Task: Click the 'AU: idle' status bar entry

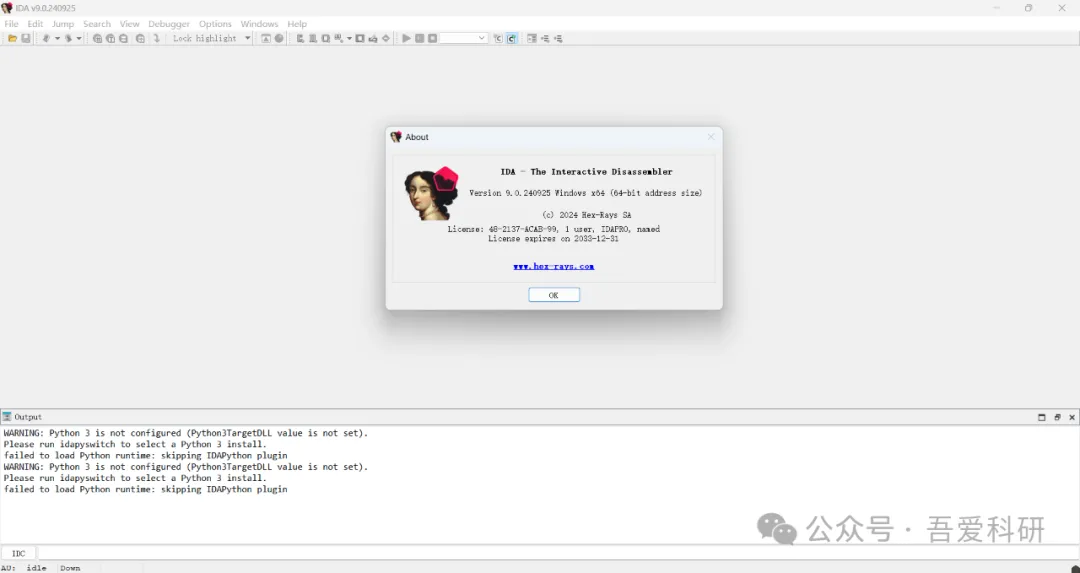Action: [24, 568]
